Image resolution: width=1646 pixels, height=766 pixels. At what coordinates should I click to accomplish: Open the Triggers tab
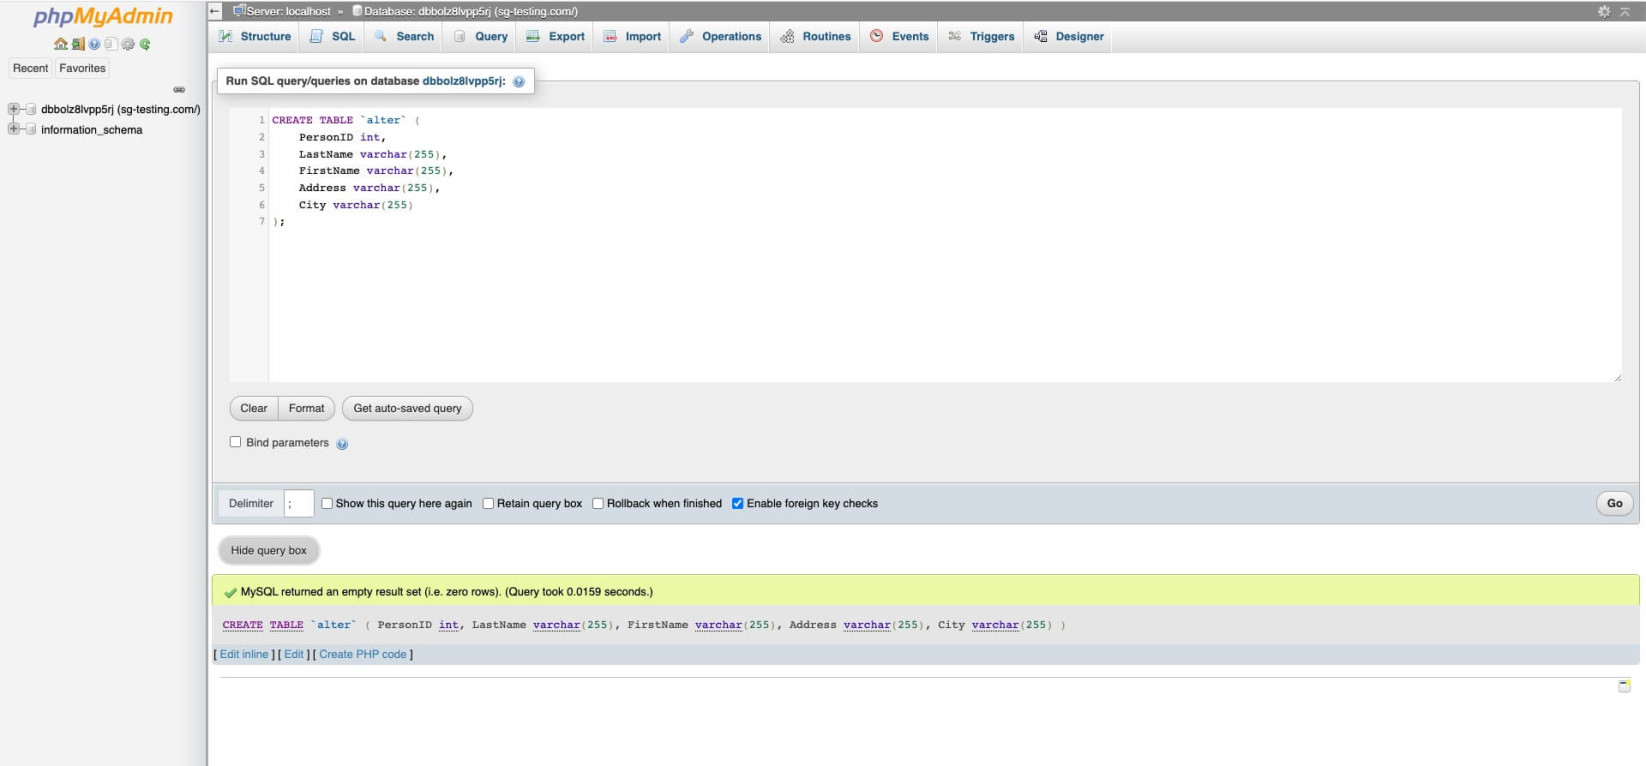(x=981, y=36)
